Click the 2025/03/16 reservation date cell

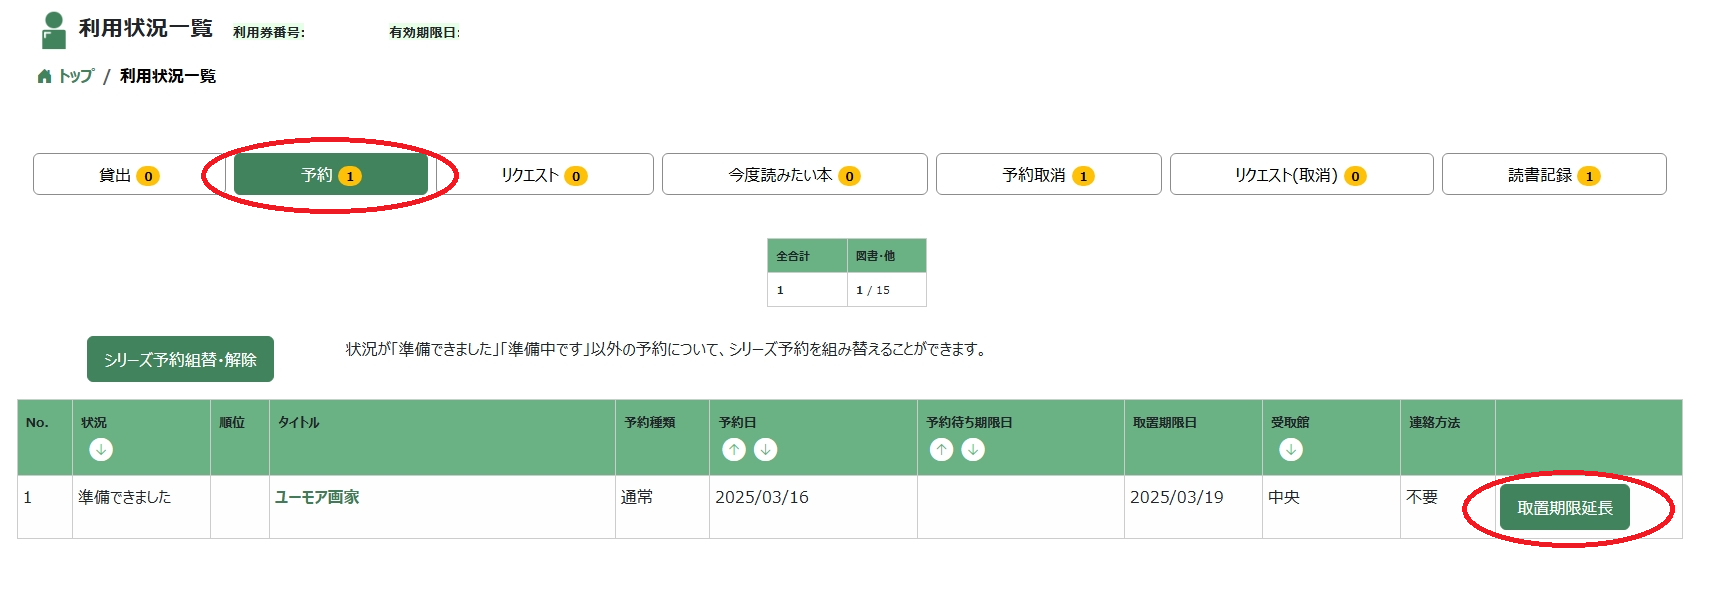click(x=813, y=507)
